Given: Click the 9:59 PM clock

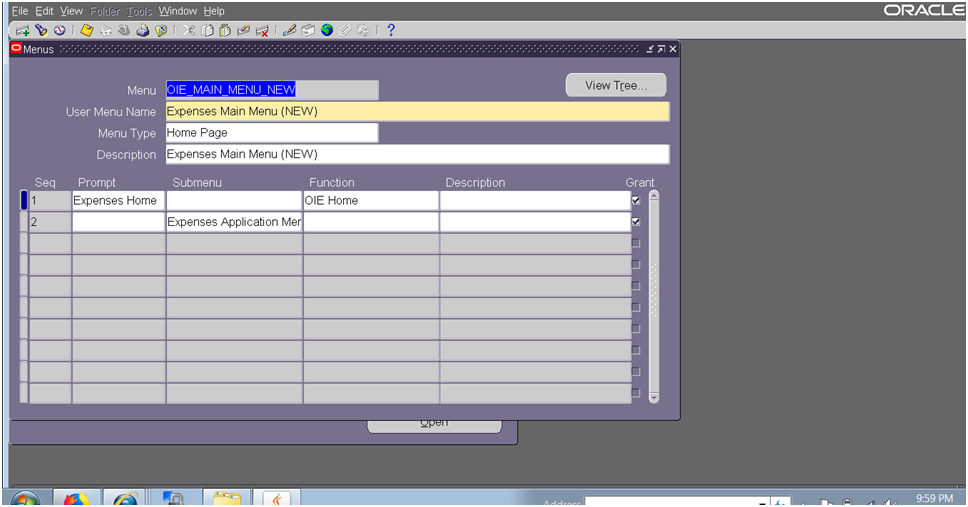Looking at the screenshot, I should tap(935, 498).
